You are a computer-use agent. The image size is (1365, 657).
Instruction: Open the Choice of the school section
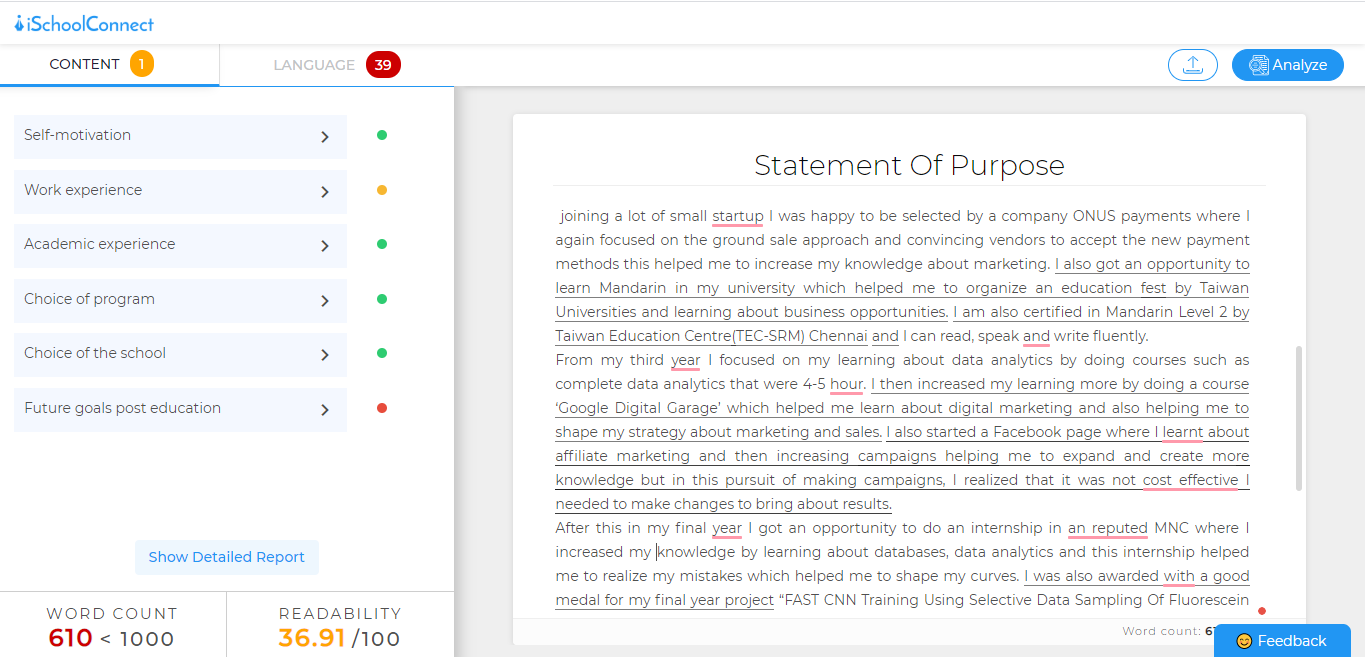click(180, 354)
